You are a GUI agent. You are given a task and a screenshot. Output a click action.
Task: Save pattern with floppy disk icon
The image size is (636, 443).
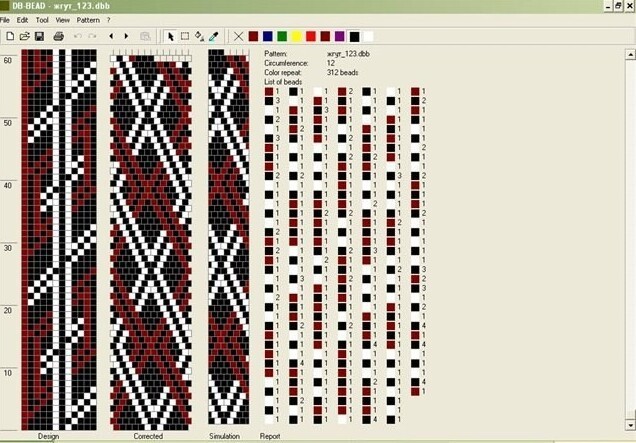[39, 36]
